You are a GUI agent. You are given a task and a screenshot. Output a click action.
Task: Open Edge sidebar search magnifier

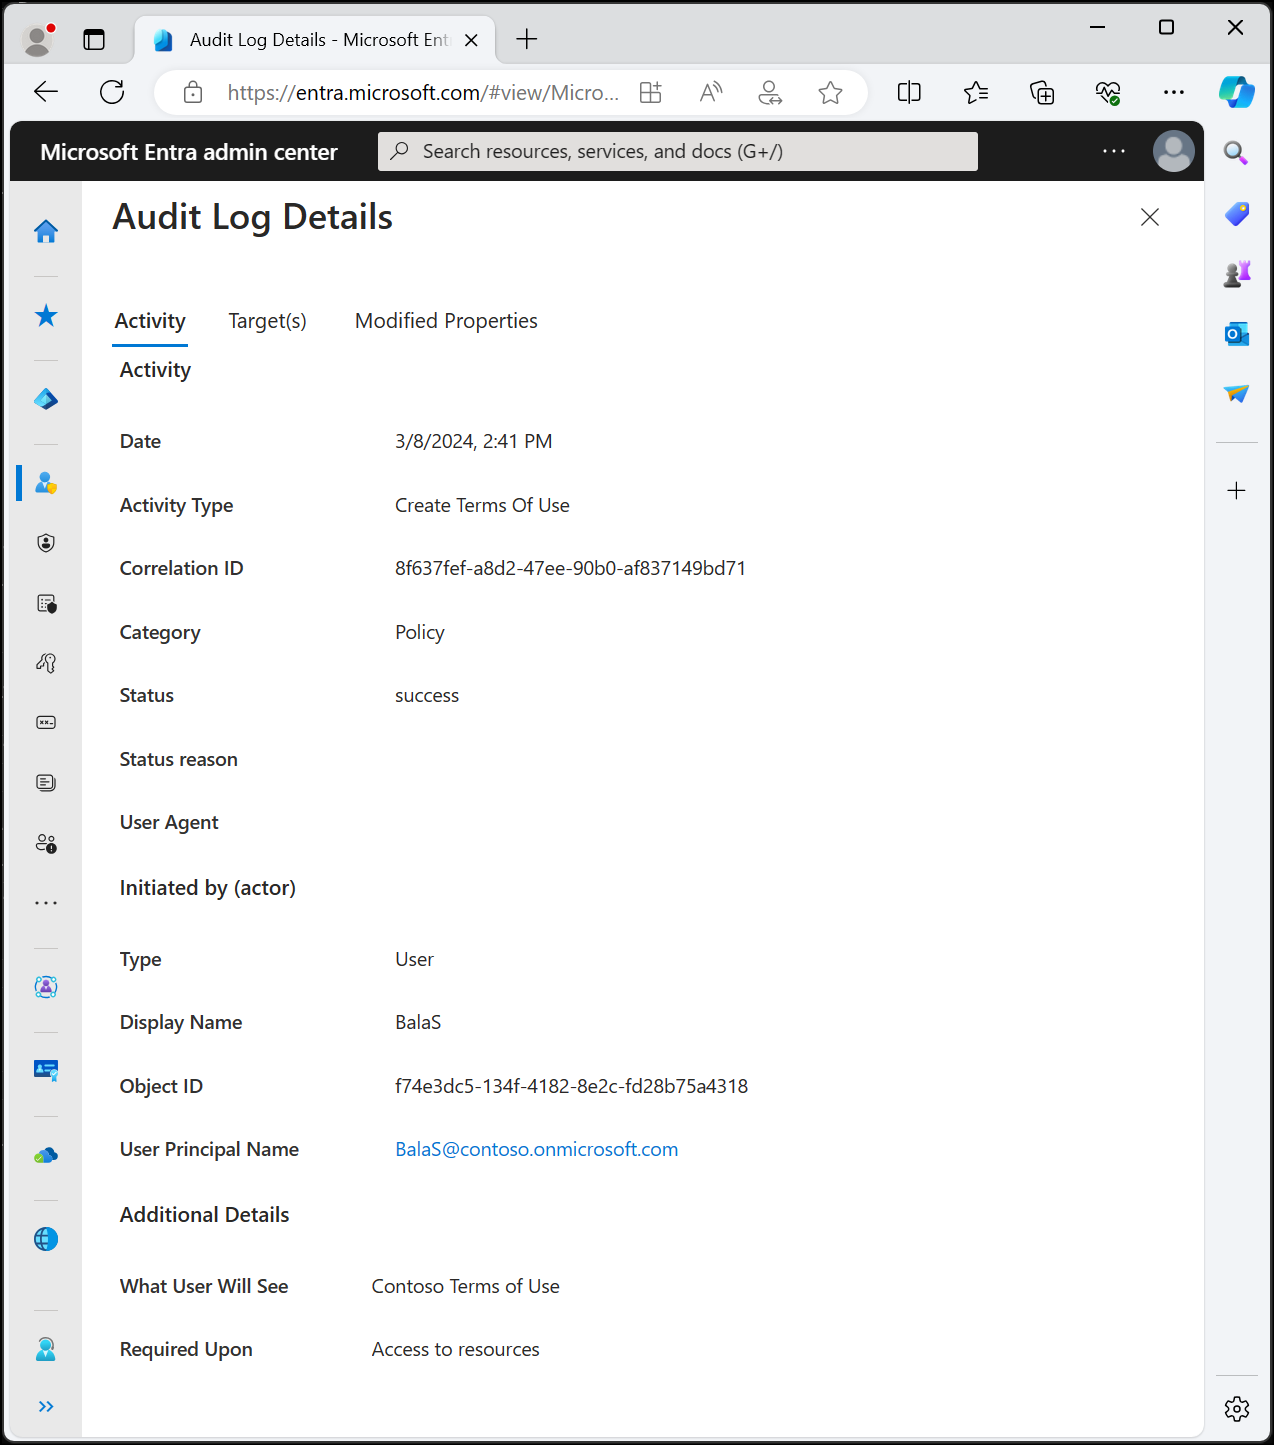(x=1236, y=153)
